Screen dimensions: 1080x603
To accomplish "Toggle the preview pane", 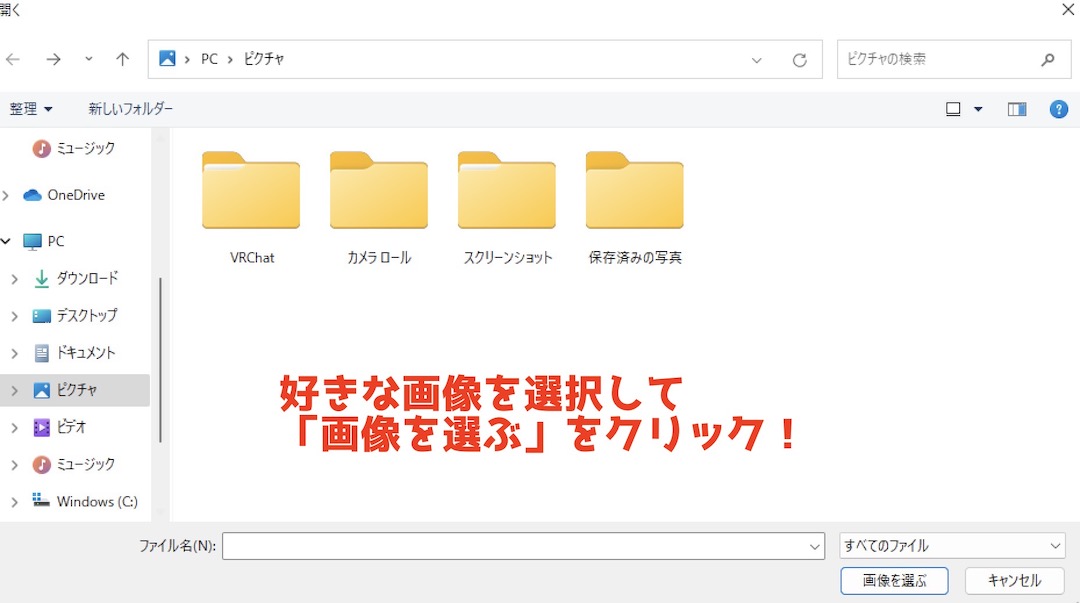I will coord(1017,109).
